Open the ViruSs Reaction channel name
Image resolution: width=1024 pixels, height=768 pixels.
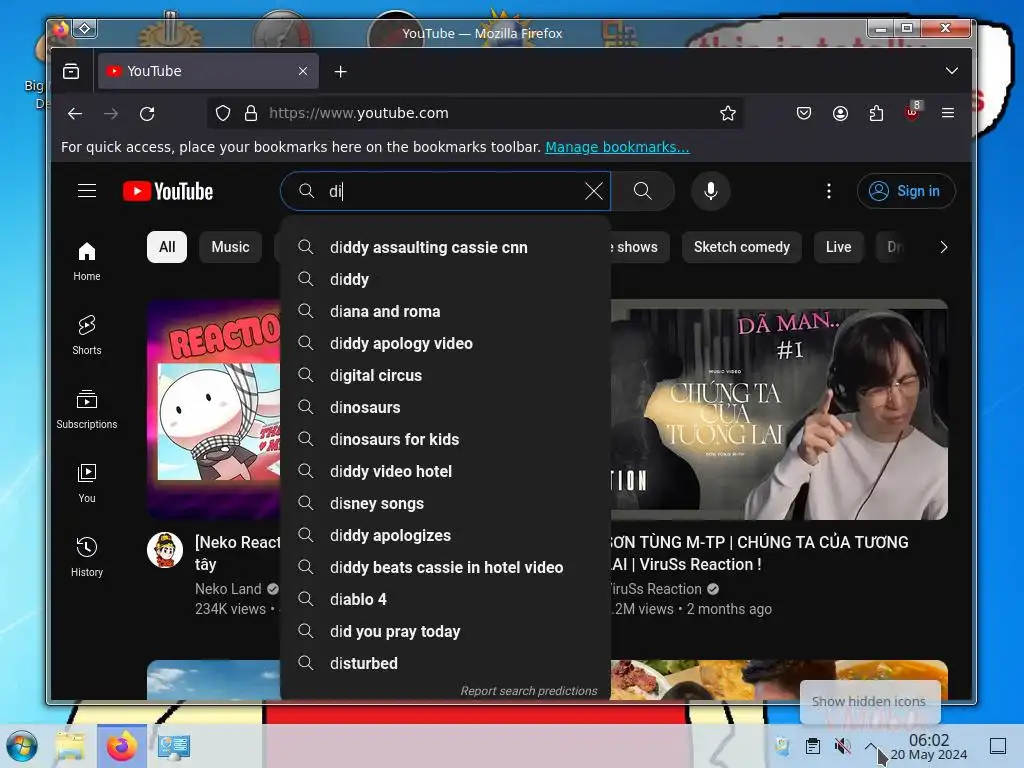coord(656,589)
